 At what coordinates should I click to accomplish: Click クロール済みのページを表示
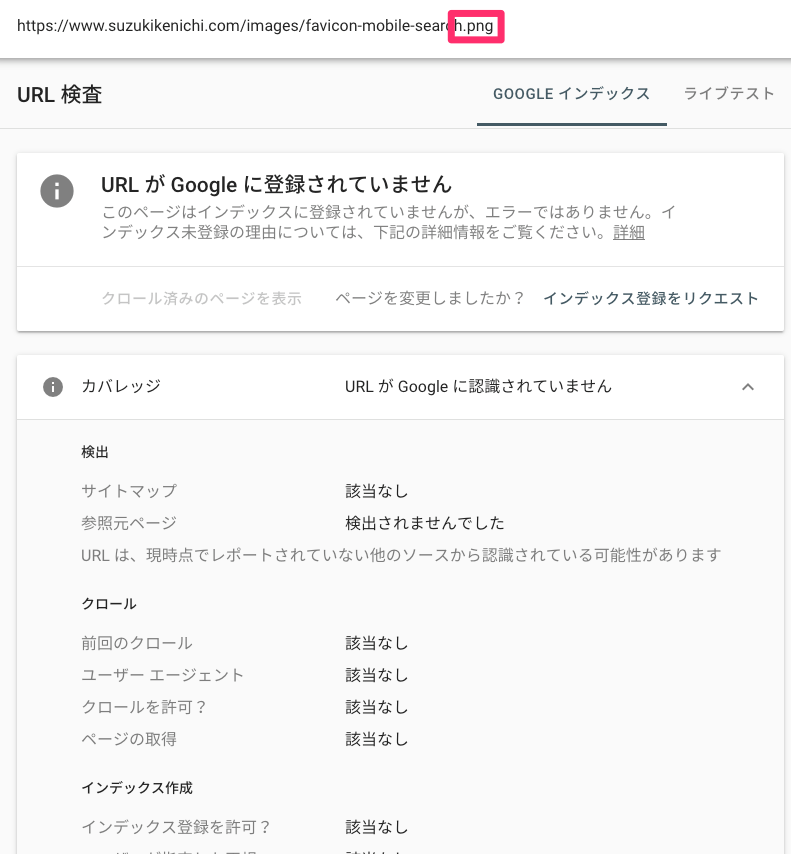201,298
